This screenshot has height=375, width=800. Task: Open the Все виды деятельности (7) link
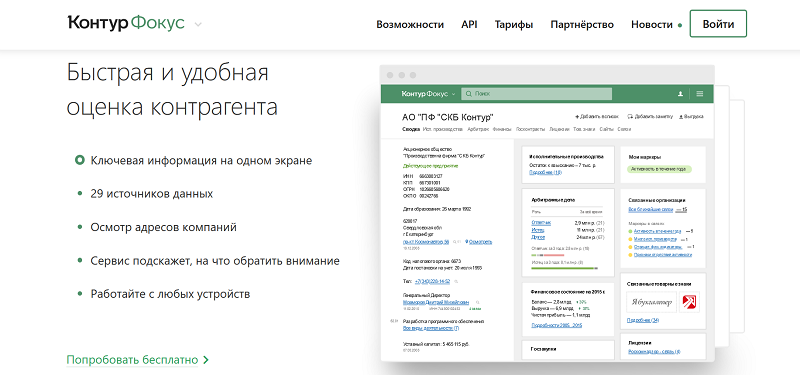point(431,328)
